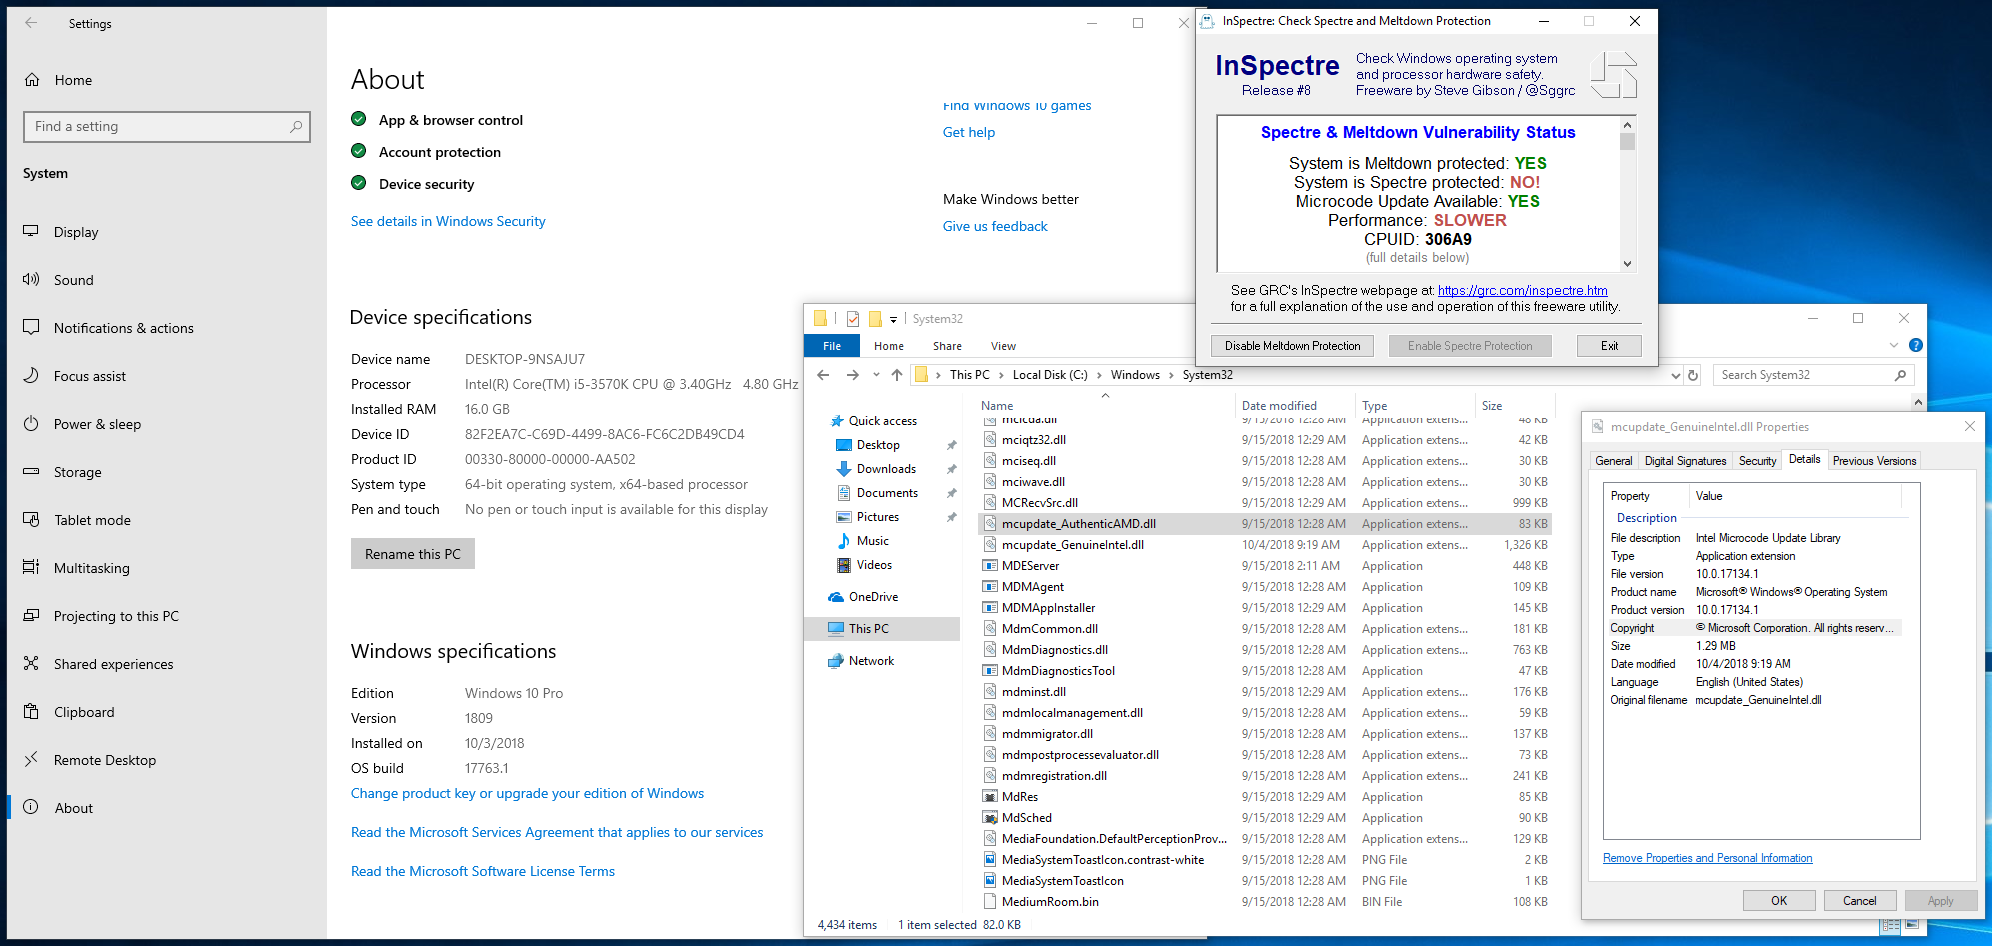
Task: Go up one folder level in Explorer
Action: click(897, 375)
